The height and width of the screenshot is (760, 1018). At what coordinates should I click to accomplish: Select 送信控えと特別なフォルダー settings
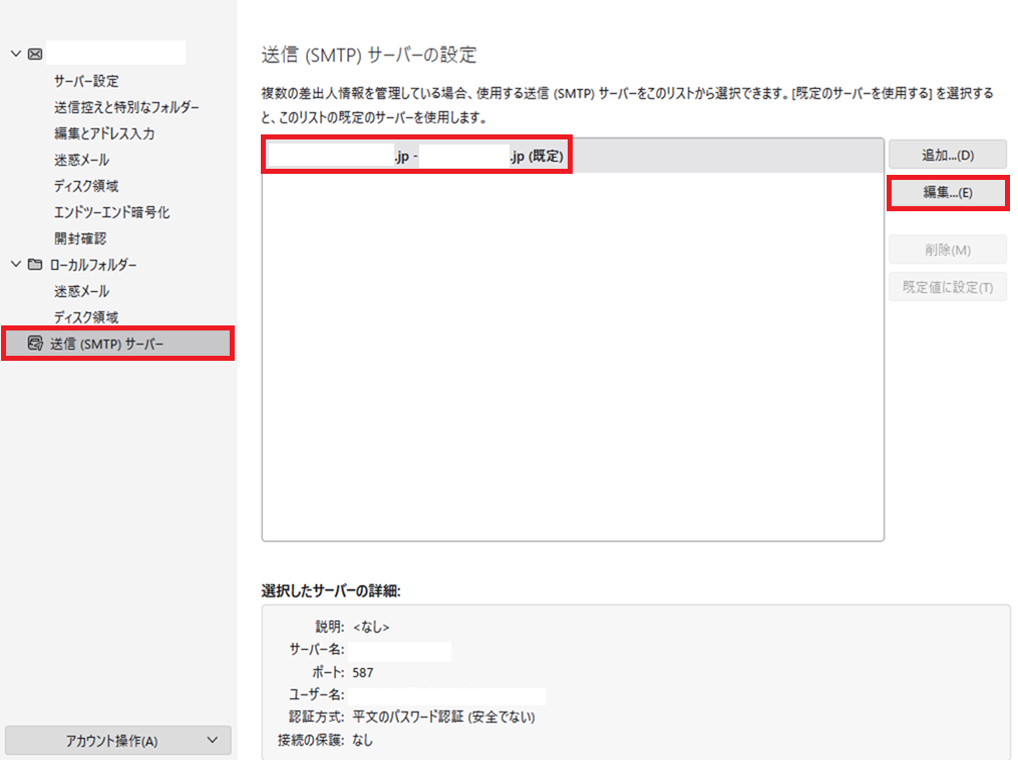pos(126,107)
